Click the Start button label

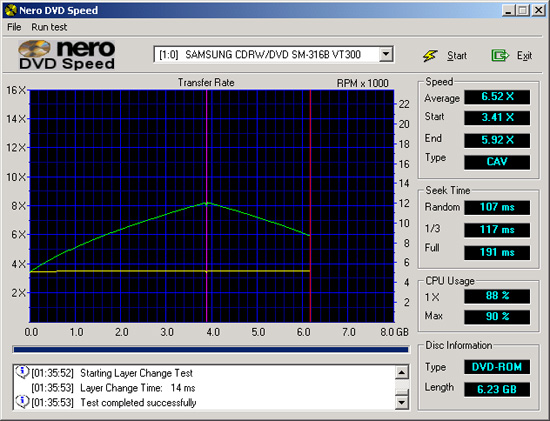457,55
